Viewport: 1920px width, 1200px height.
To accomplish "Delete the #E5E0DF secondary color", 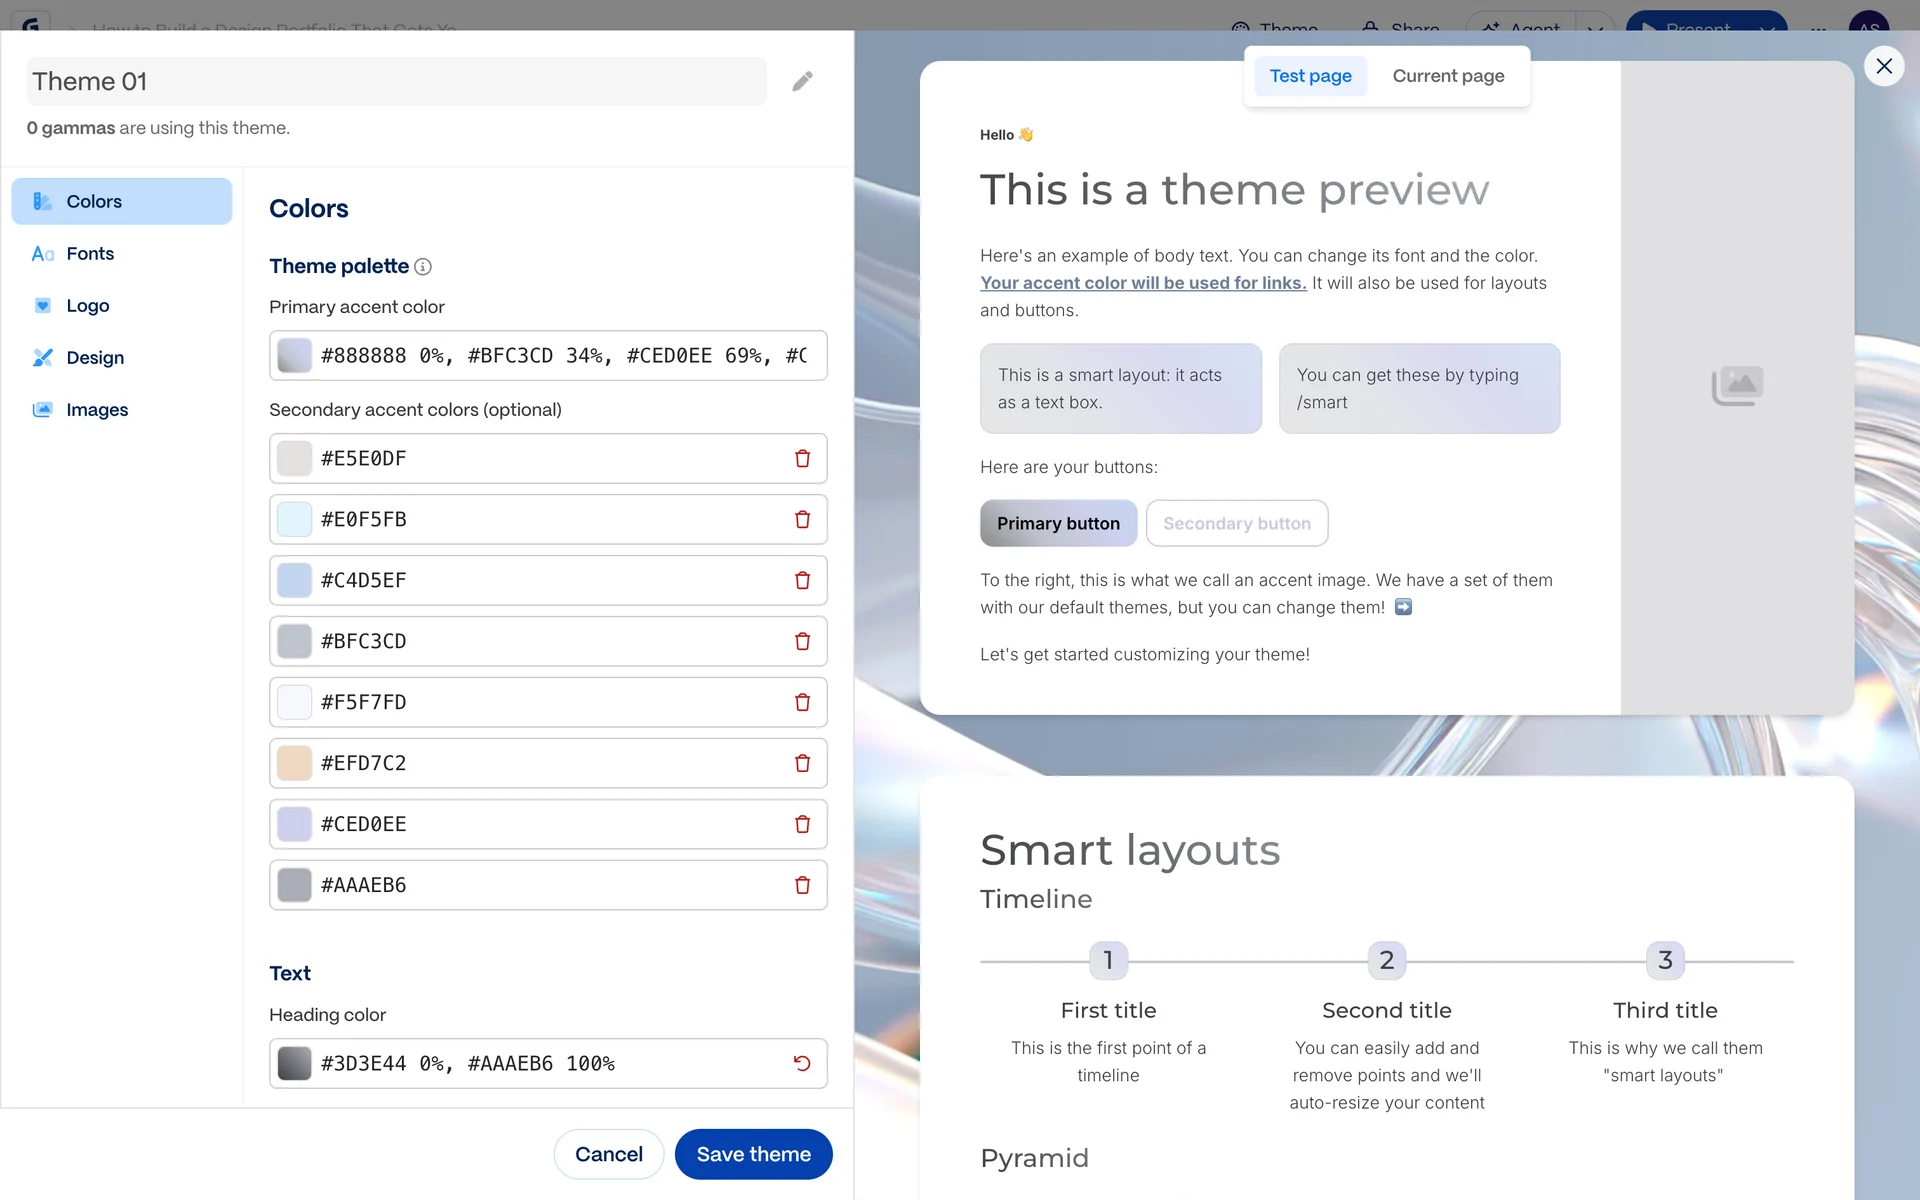I will point(802,458).
